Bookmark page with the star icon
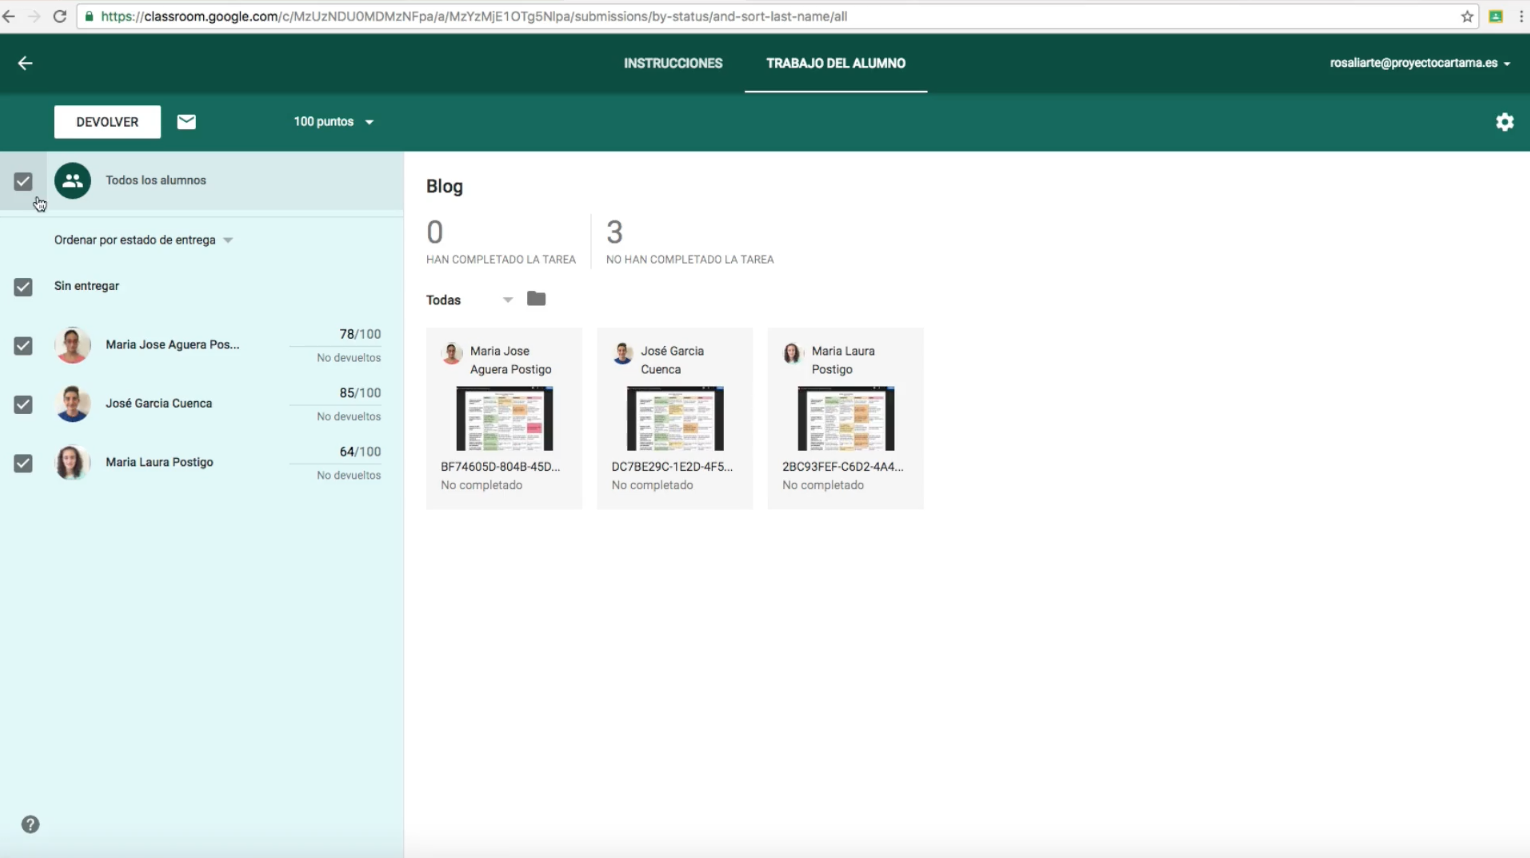This screenshot has width=1530, height=858. pyautogui.click(x=1467, y=16)
